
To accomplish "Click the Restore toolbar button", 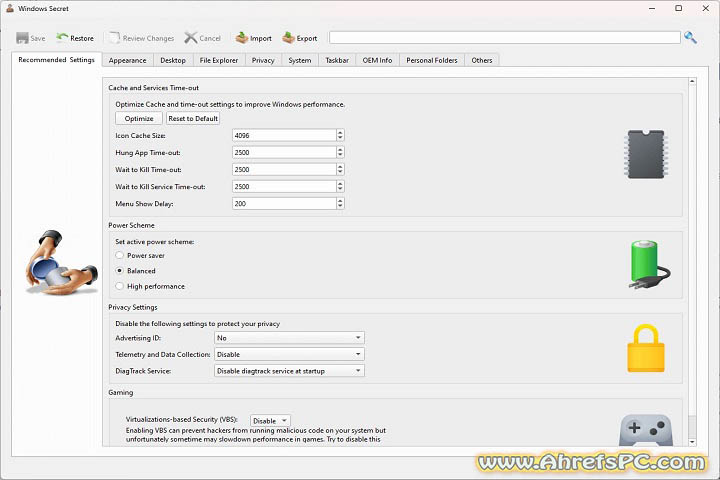I will (75, 38).
